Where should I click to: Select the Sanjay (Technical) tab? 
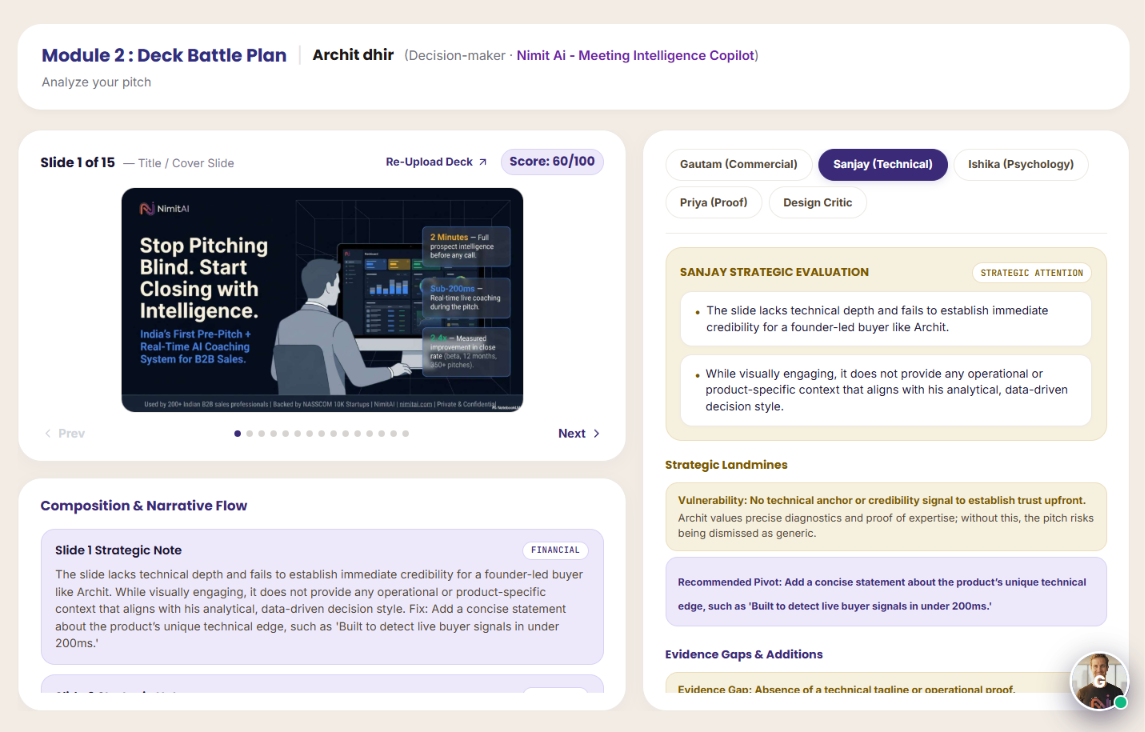pyautogui.click(x=882, y=164)
